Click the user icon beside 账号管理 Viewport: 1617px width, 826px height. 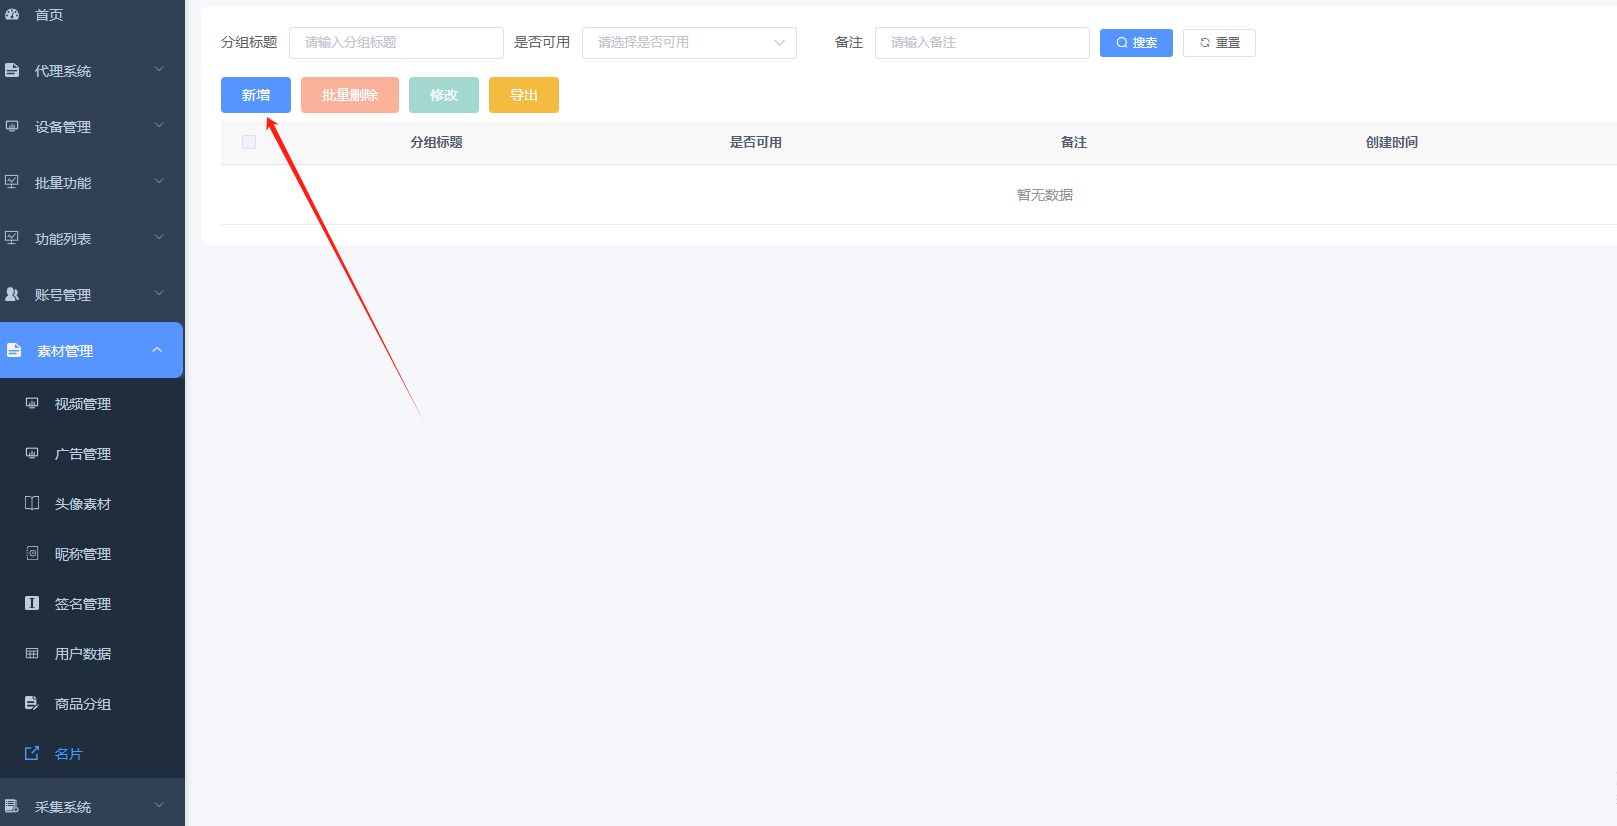click(x=12, y=294)
